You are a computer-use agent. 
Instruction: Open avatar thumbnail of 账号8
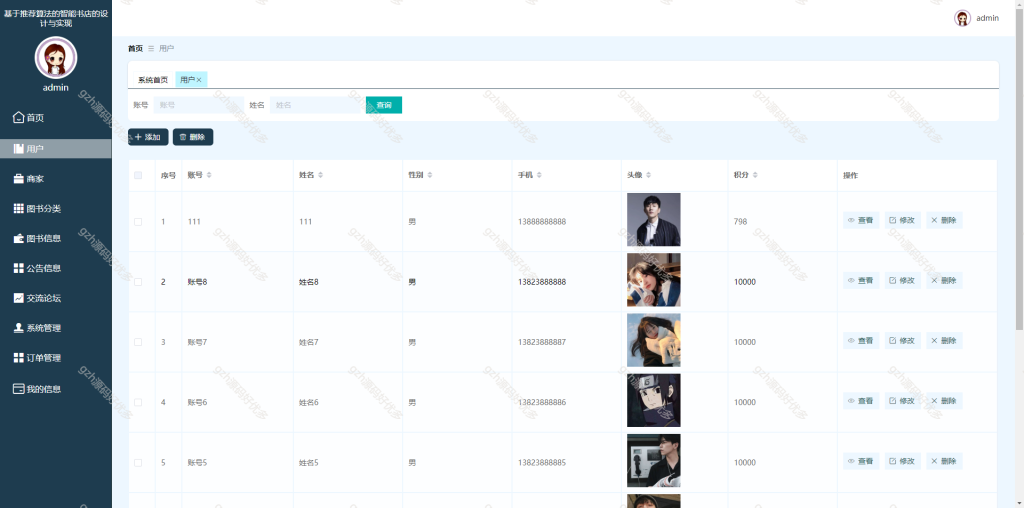click(654, 280)
